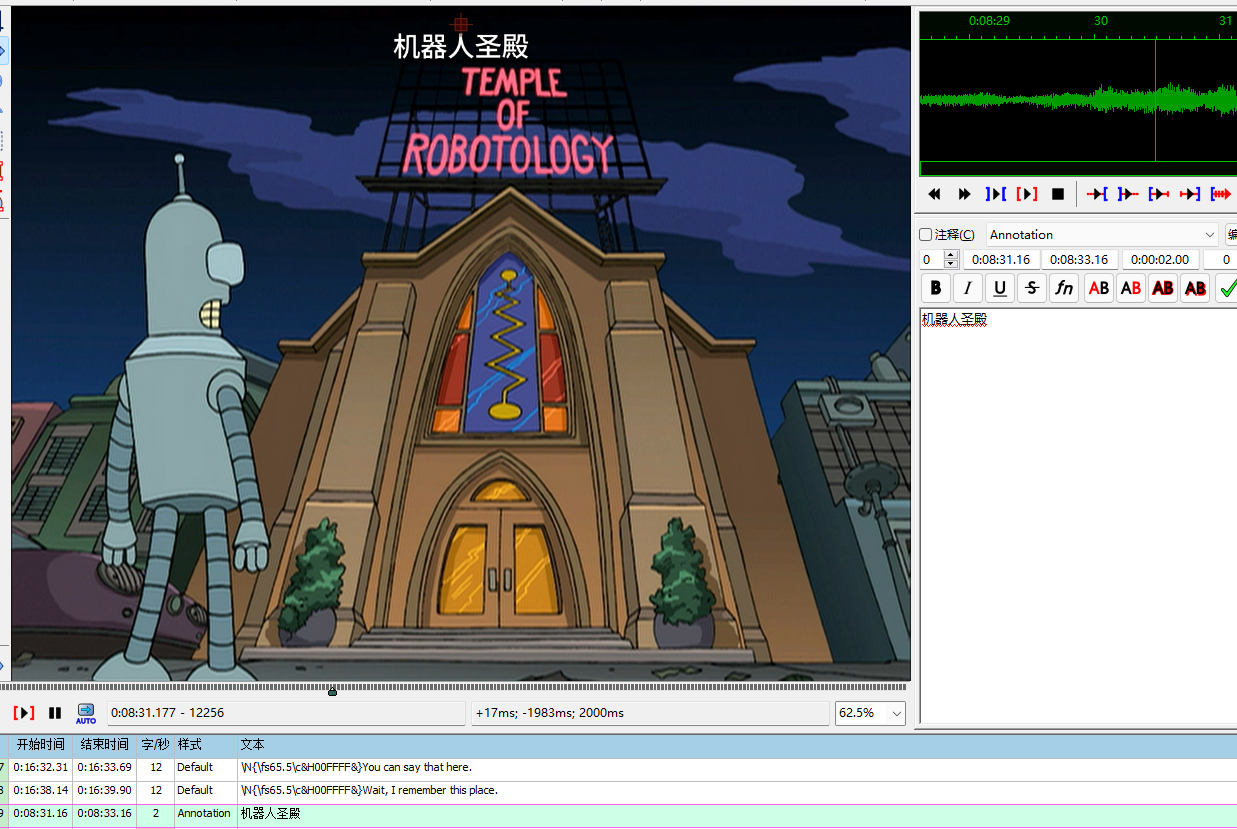1237x829 pixels.
Task: Open the Annotation style dropdown
Action: [1102, 234]
